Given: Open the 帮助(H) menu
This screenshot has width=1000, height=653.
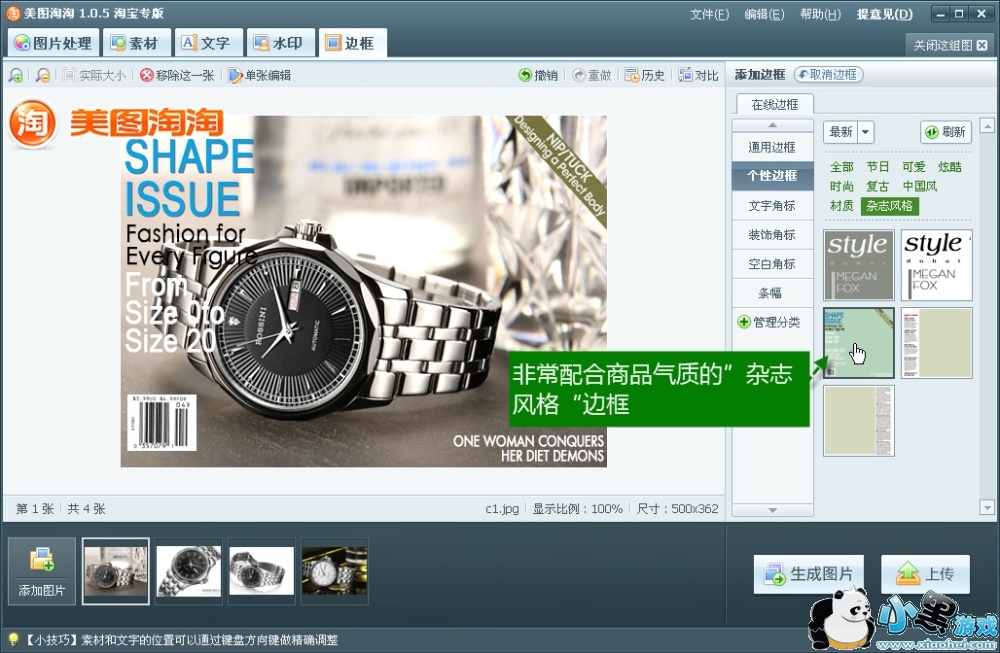Looking at the screenshot, I should point(820,14).
